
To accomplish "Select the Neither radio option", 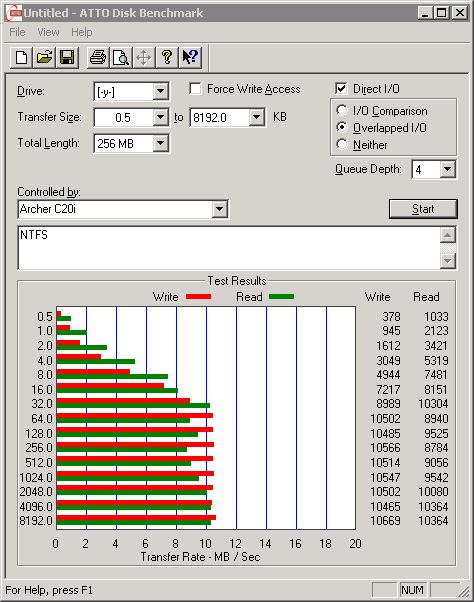I will tap(342, 144).
